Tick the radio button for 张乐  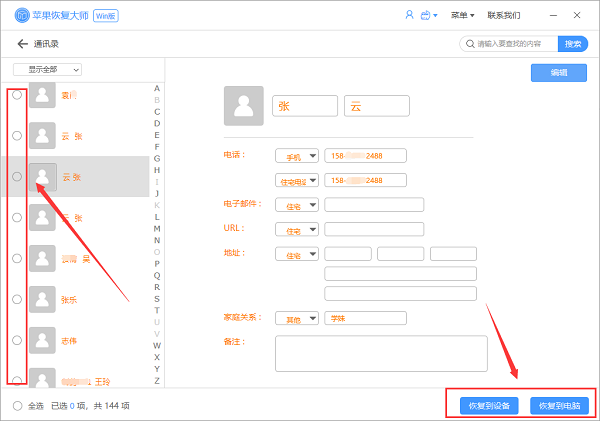(17, 299)
